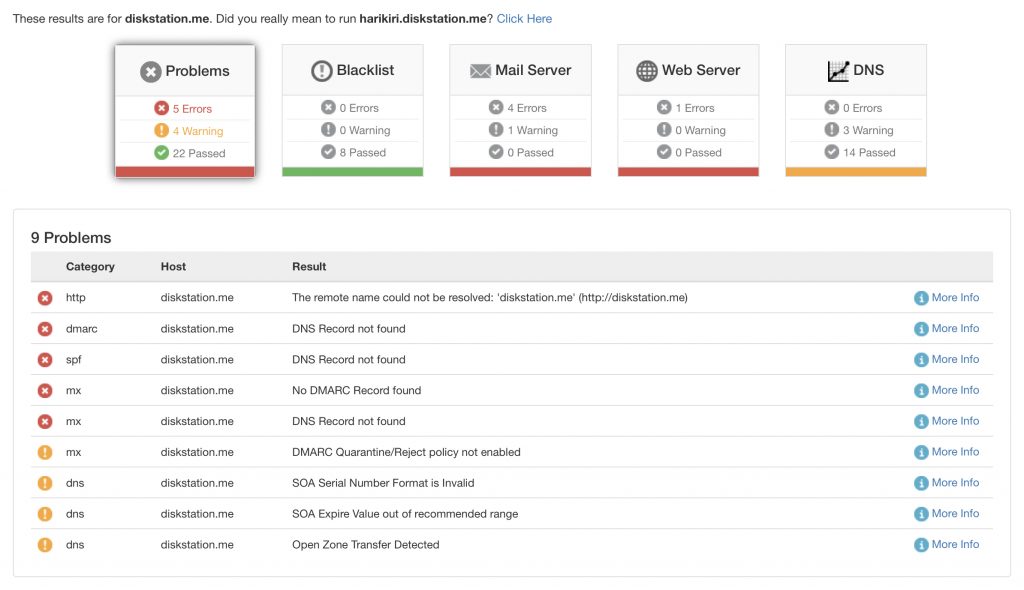
Task: Open the Blacklist results tab
Action: [353, 70]
